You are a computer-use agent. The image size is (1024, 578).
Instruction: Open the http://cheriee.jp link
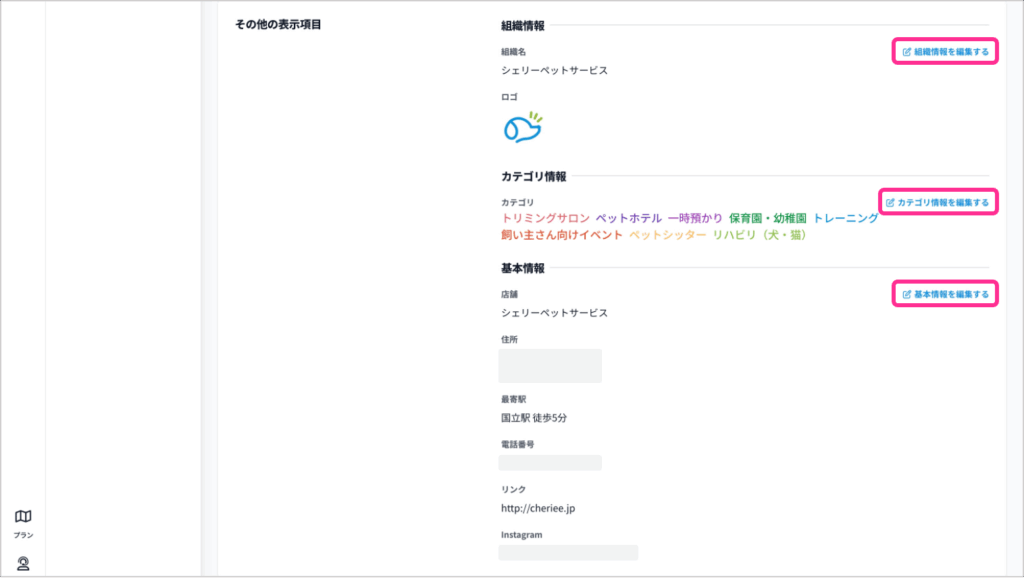click(538, 508)
